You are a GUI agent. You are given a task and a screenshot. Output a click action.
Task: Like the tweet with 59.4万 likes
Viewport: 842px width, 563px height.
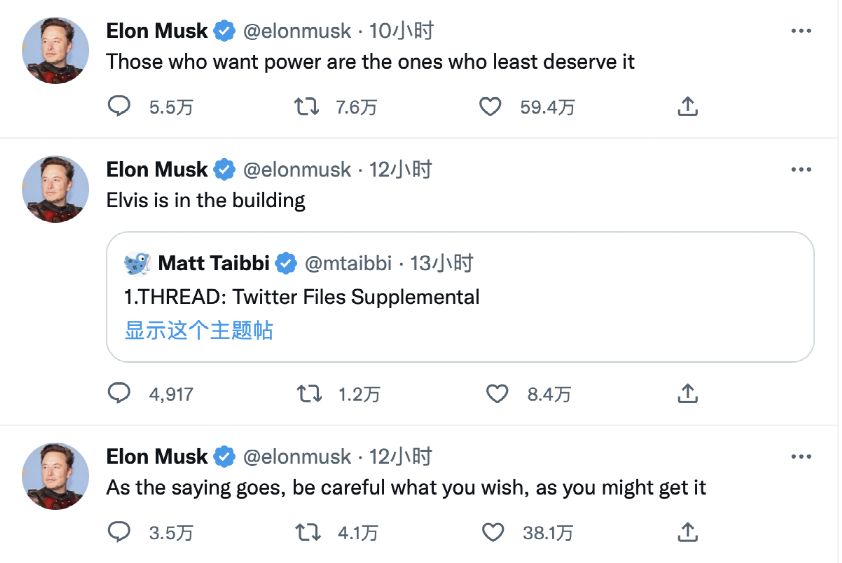490,106
